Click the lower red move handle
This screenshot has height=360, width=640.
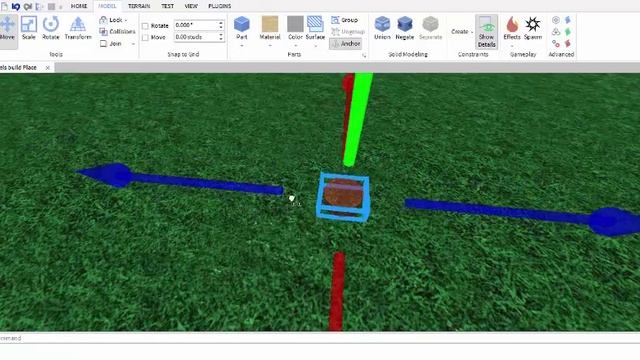[x=337, y=291]
